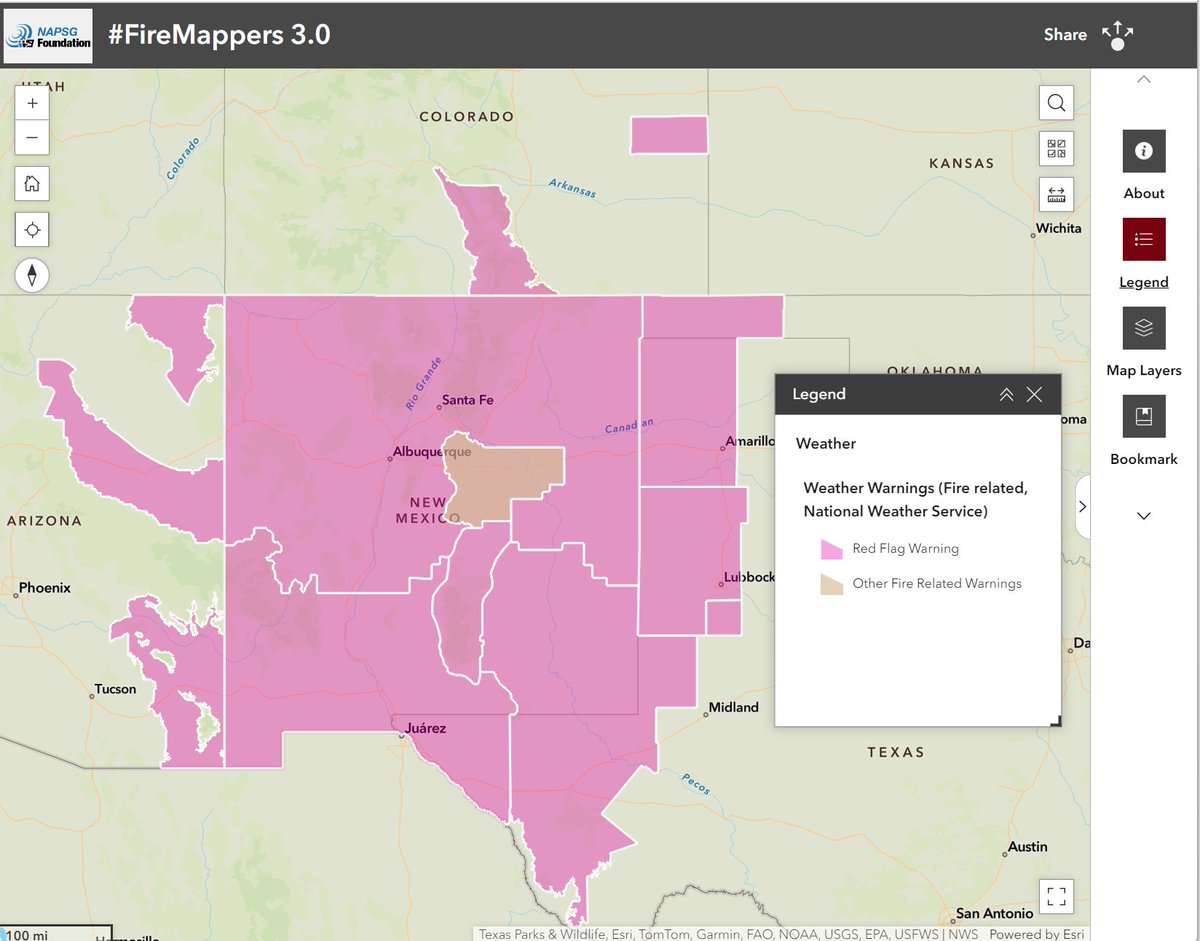Reset the compass orientation
Screen dimensions: 1200x941
33,275
